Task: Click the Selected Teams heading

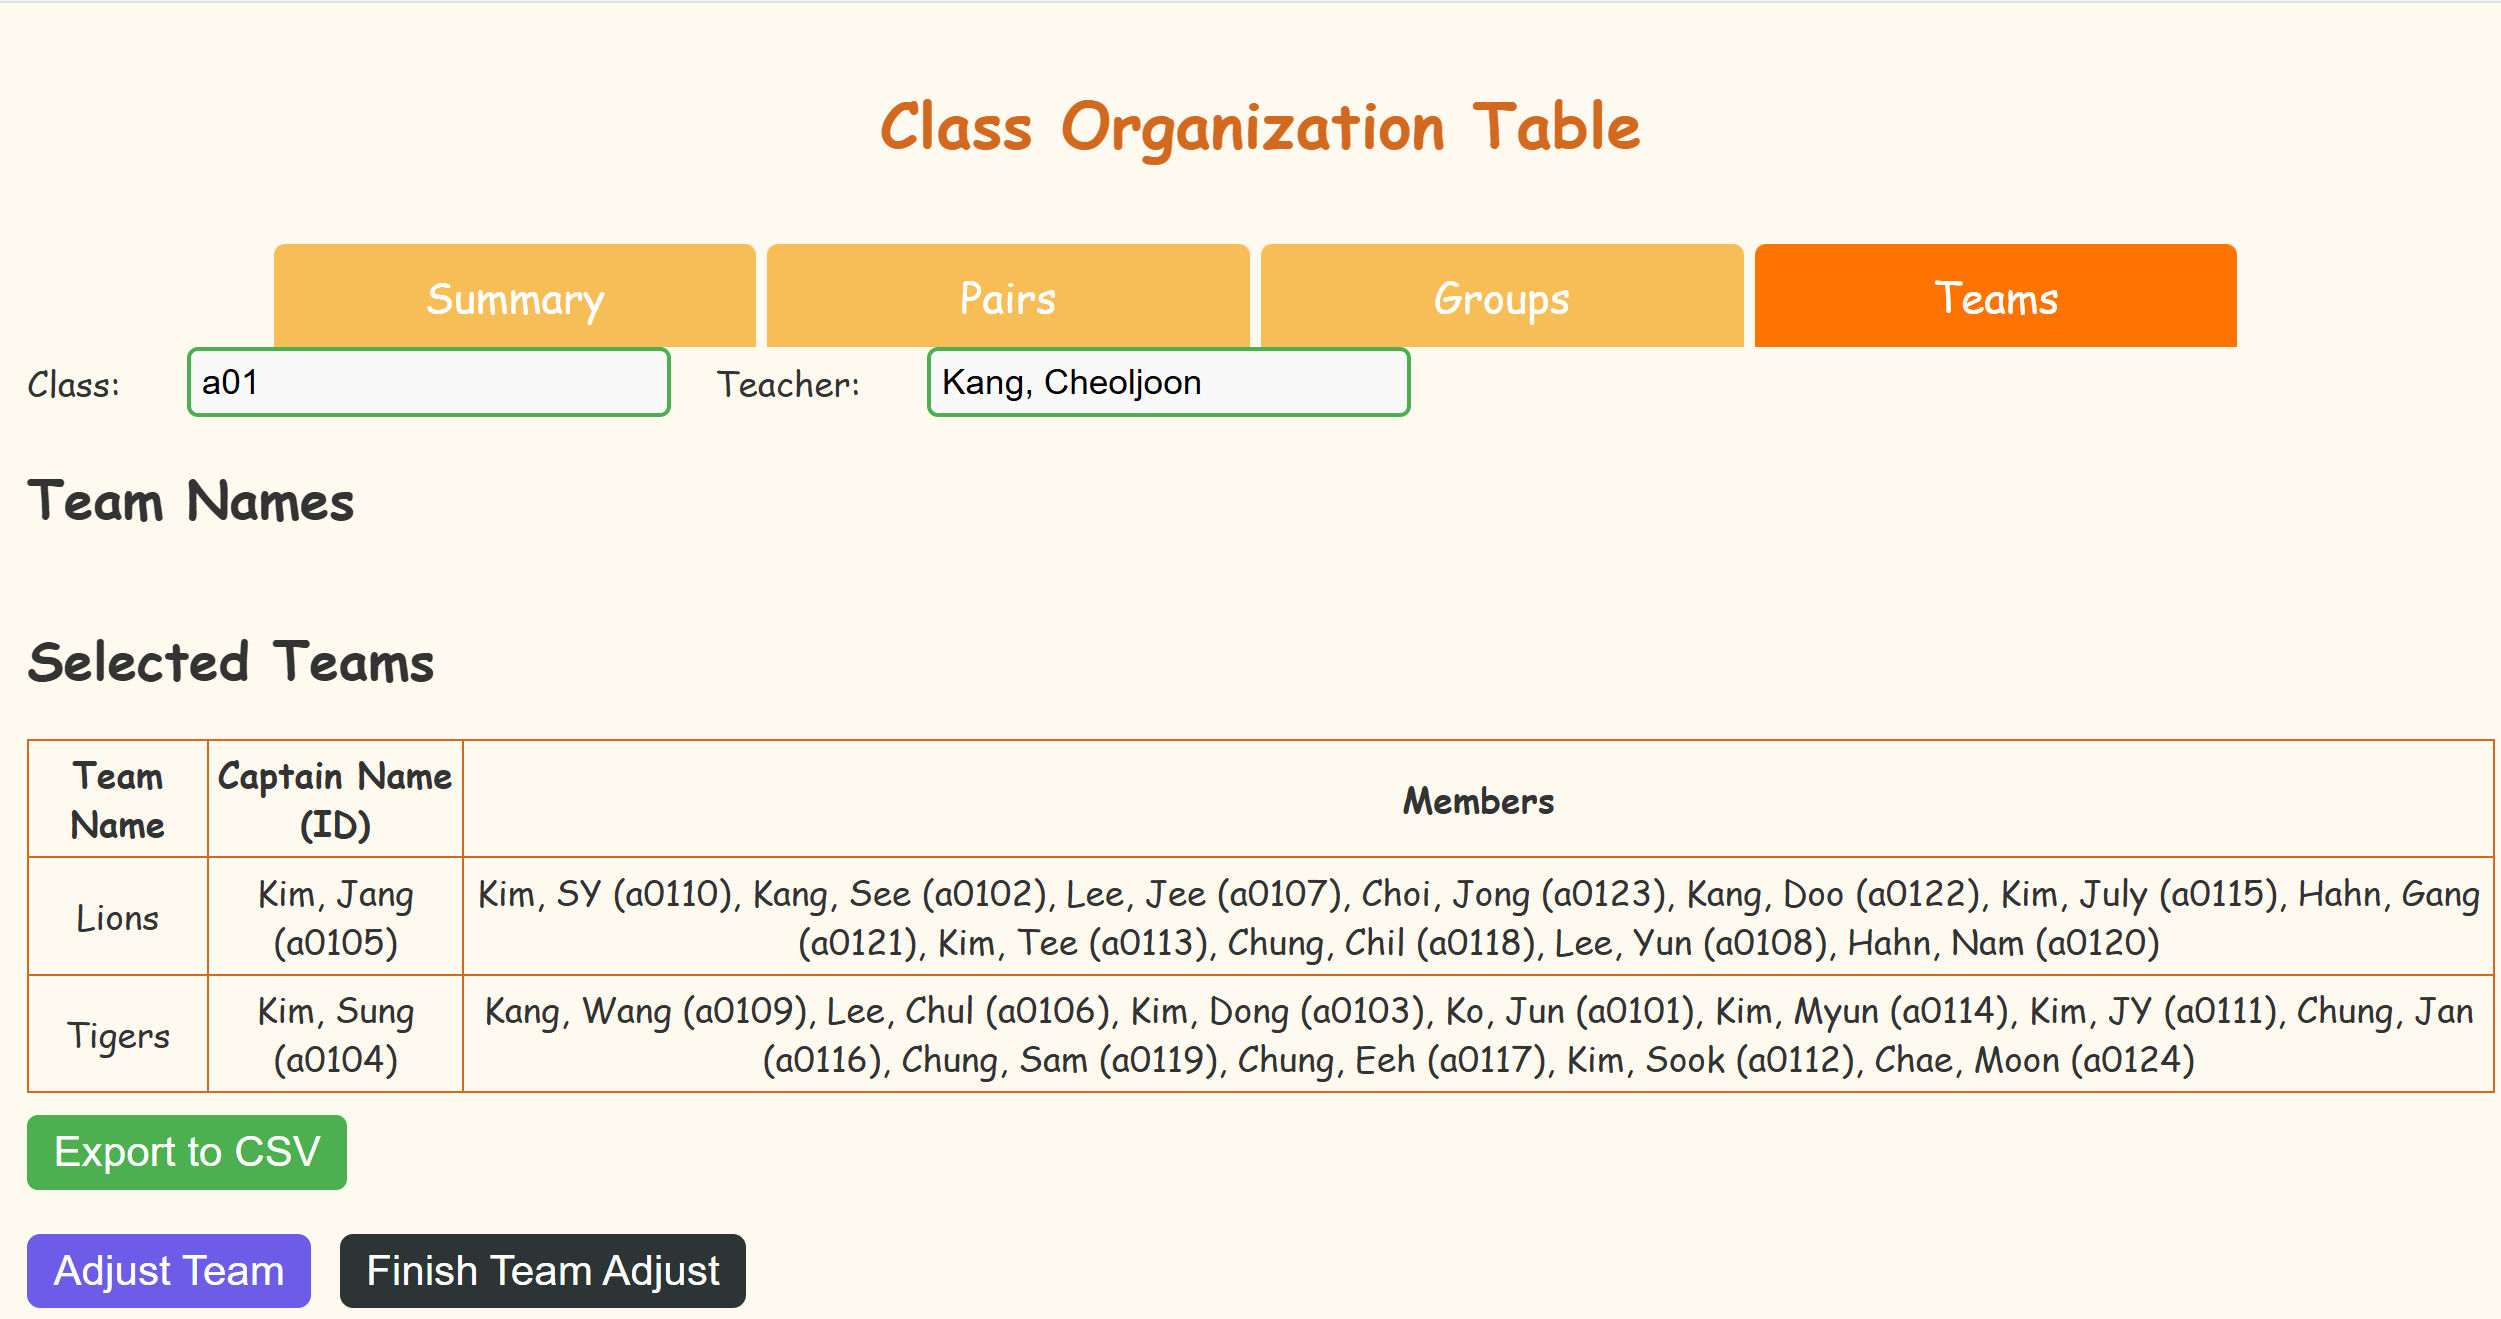Action: (231, 662)
